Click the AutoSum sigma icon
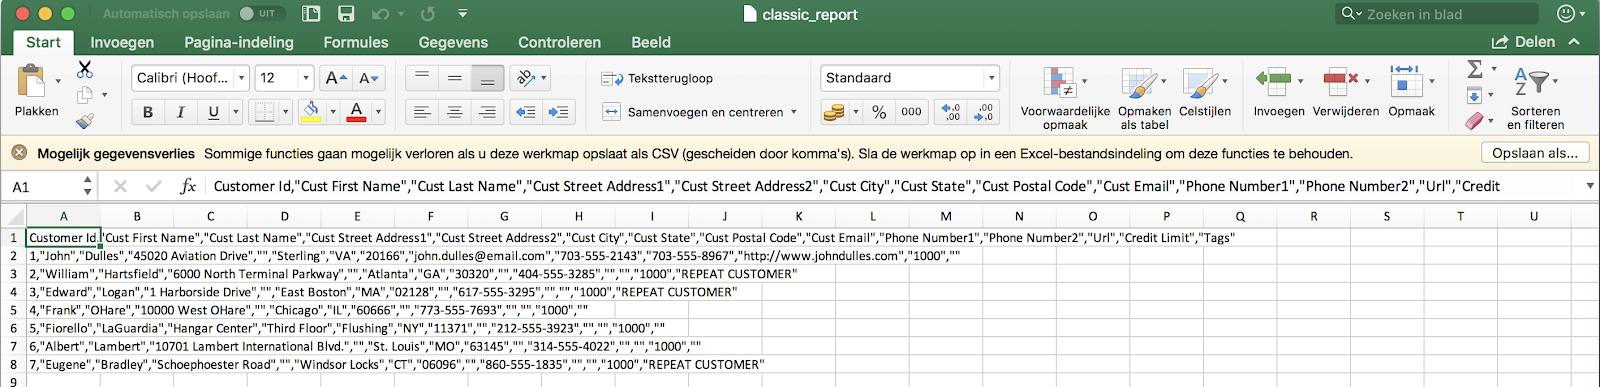 (1475, 69)
